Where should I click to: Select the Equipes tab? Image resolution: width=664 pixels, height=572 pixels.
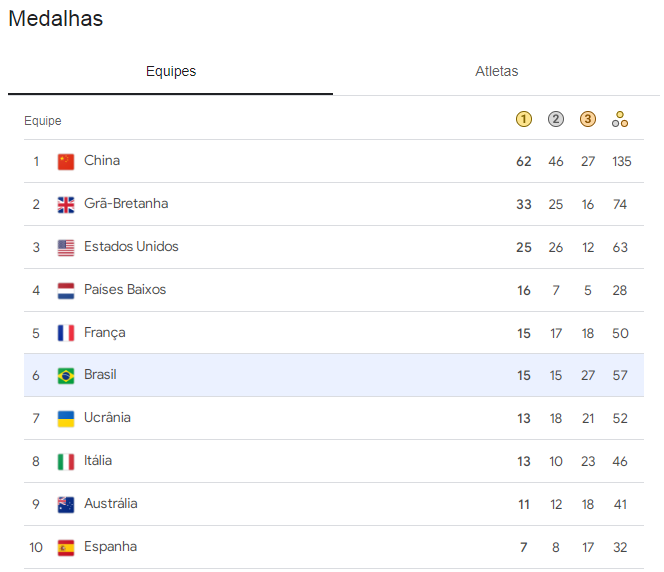pos(171,72)
